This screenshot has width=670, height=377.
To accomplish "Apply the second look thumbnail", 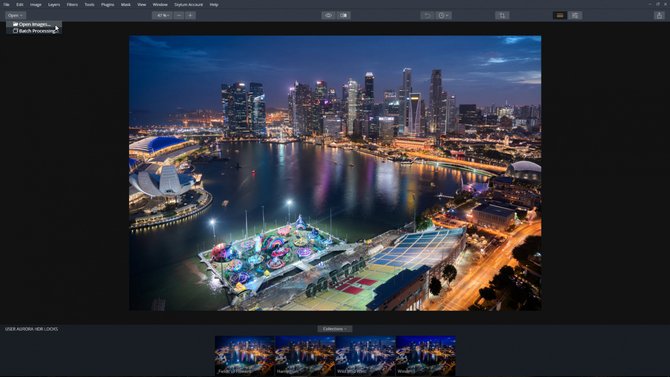I will [x=305, y=356].
